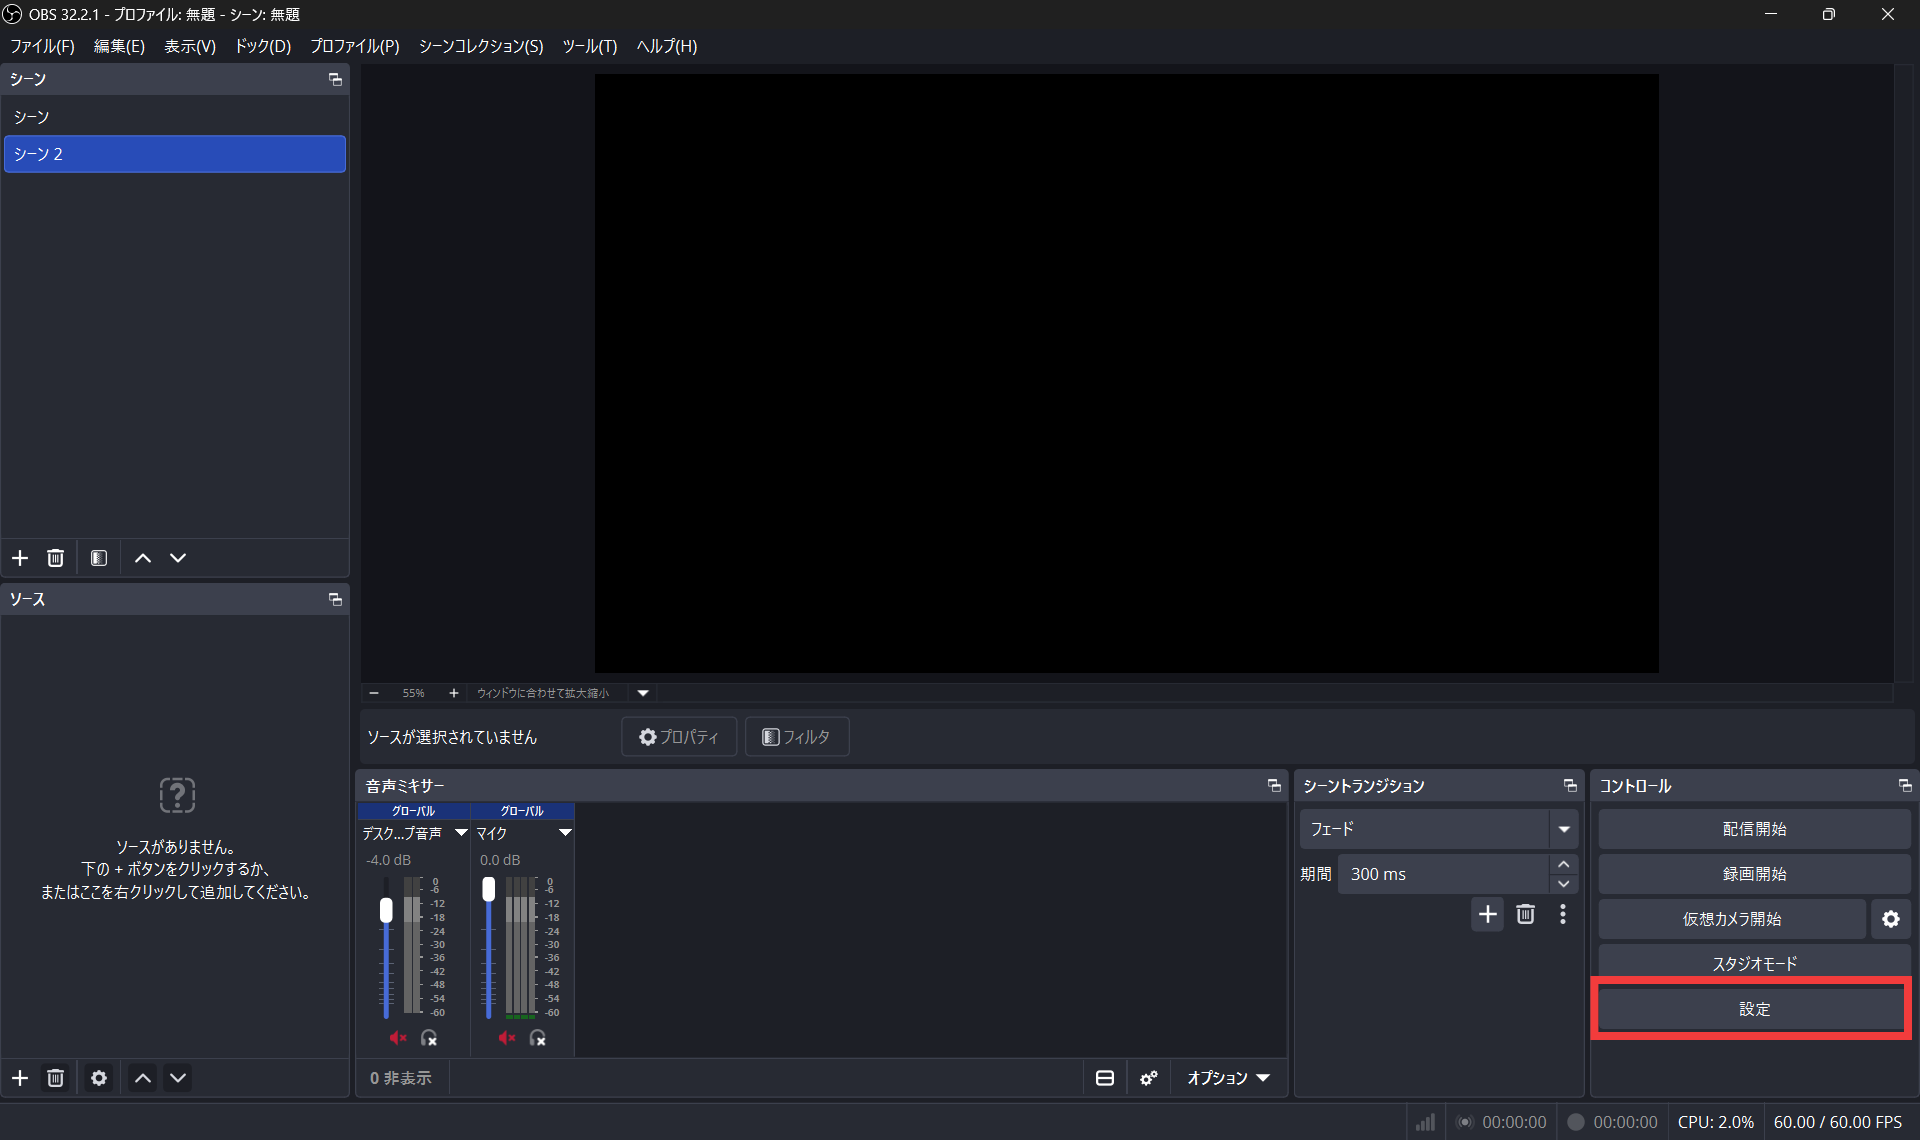The image size is (1920, 1140).
Task: Adjust デスクトップ音声 volume slider handle
Action: pos(386,910)
